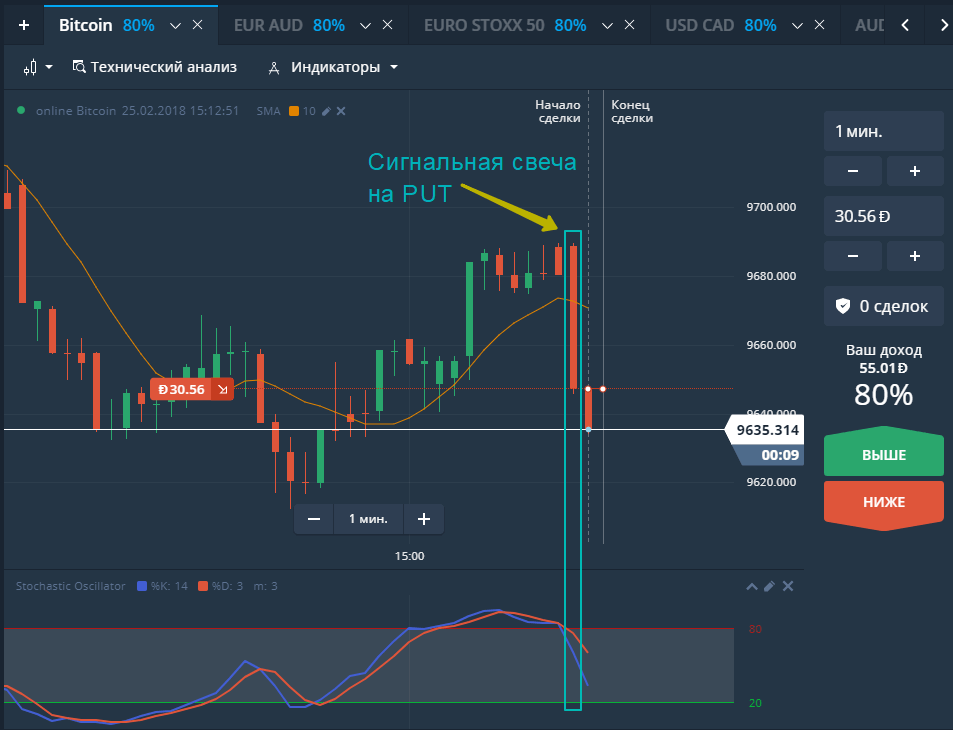The width and height of the screenshot is (953, 730).
Task: Edit the SMA indicator settings with pencil icon
Action: coord(327,111)
